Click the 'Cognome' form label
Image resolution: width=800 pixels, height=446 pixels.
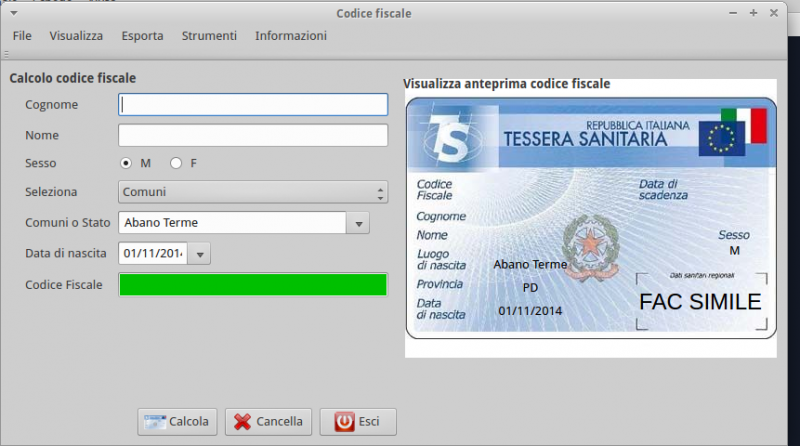(x=52, y=105)
